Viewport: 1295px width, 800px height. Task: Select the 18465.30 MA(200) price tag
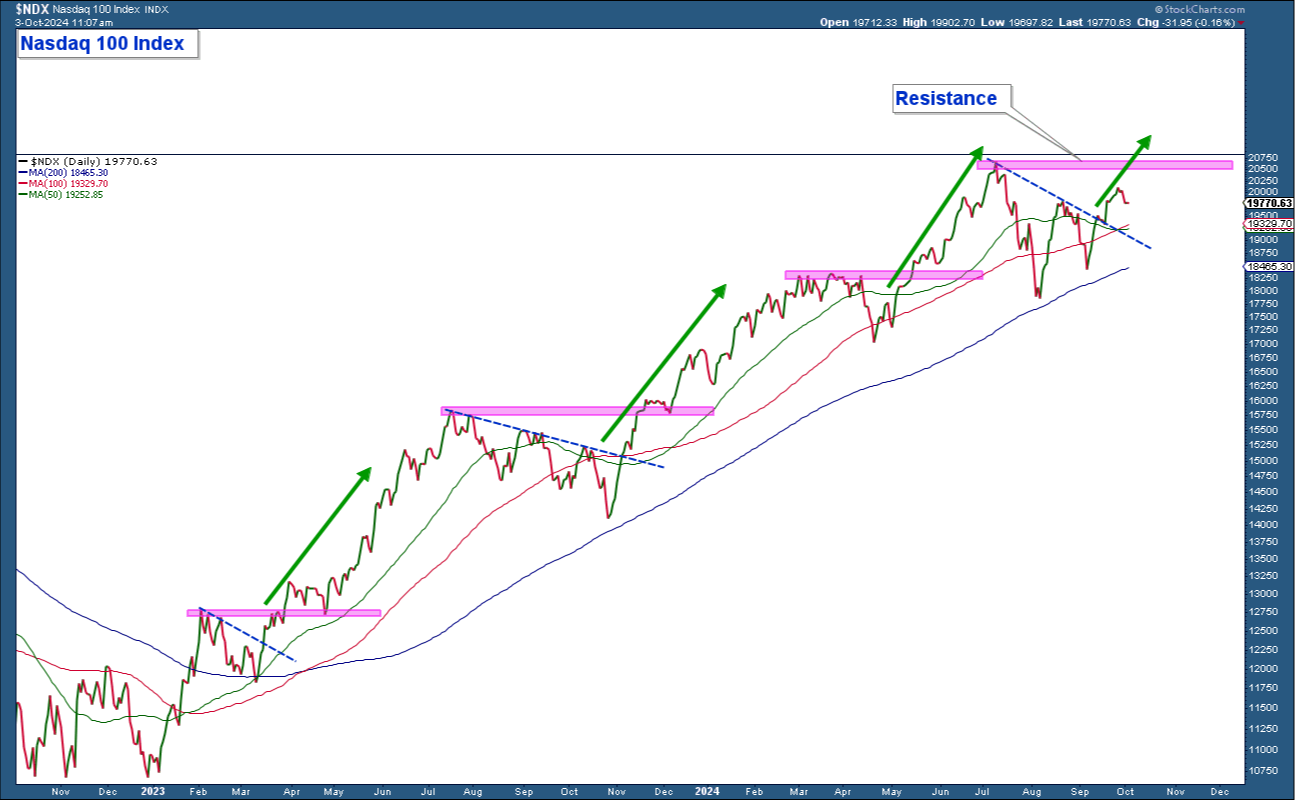click(1269, 267)
